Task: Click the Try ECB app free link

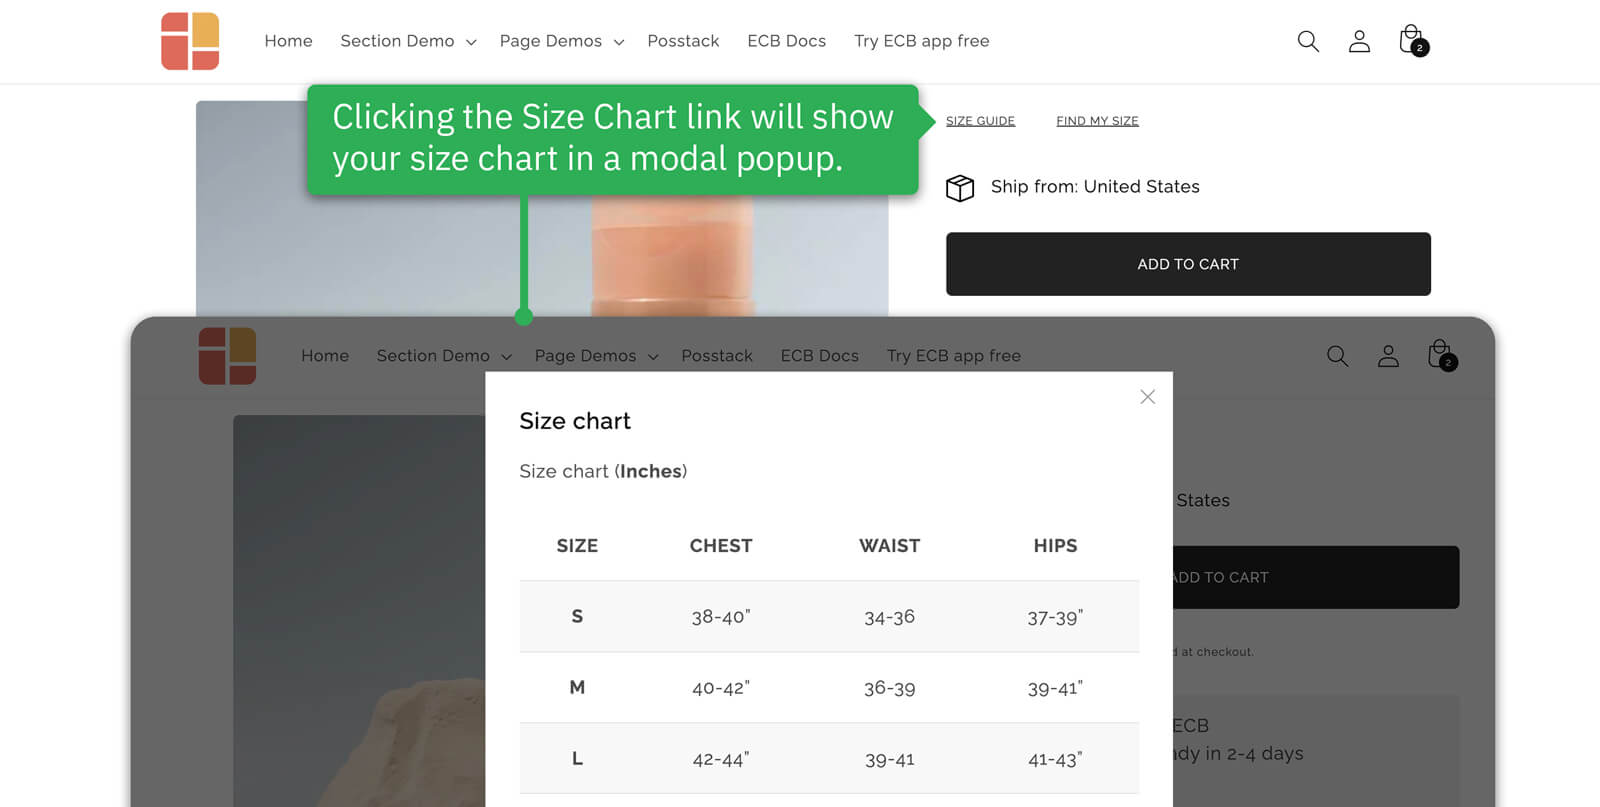Action: pyautogui.click(x=921, y=41)
